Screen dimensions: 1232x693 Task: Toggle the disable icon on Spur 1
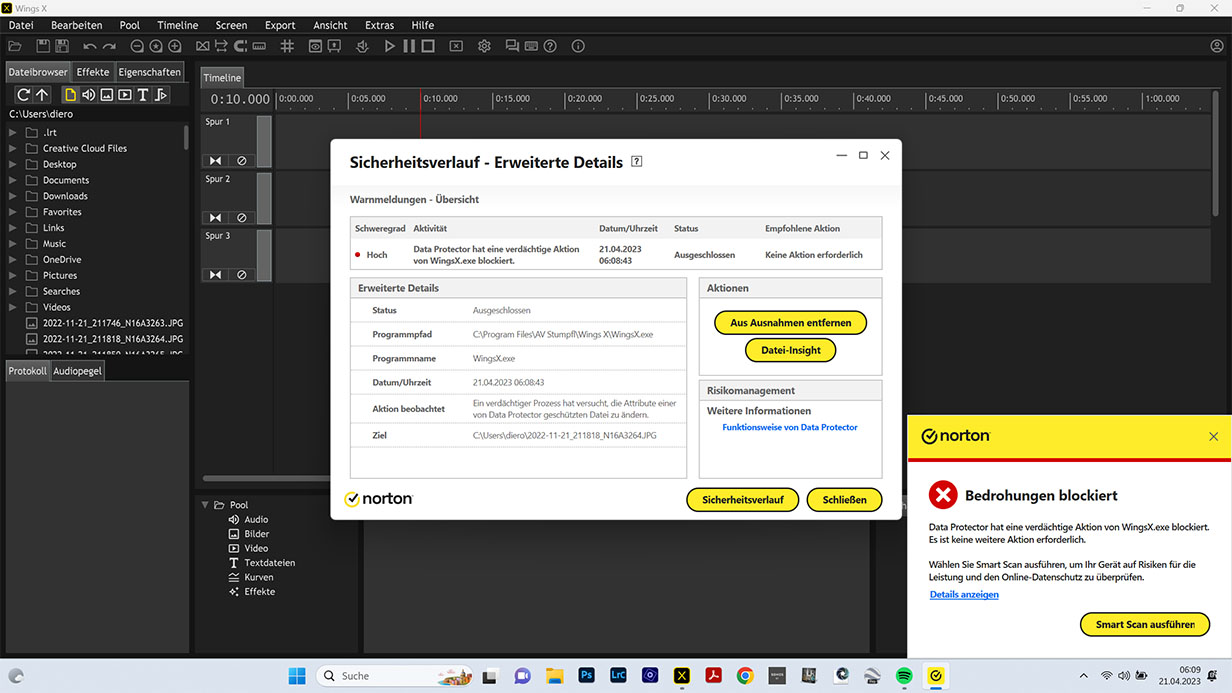click(x=241, y=161)
